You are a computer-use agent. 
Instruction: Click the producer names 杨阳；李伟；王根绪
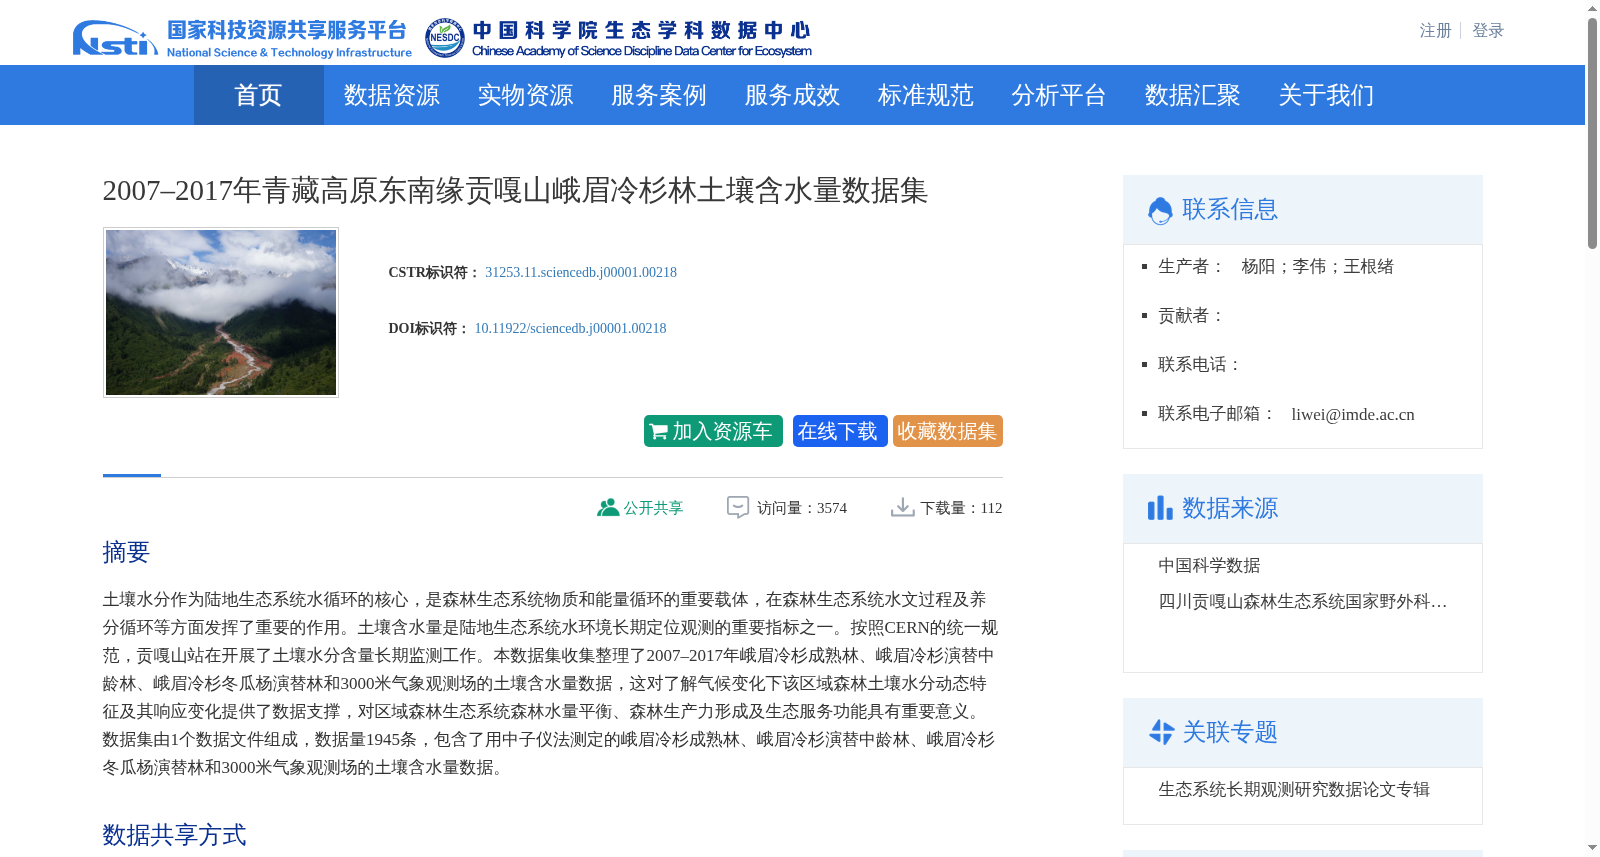tap(1317, 267)
